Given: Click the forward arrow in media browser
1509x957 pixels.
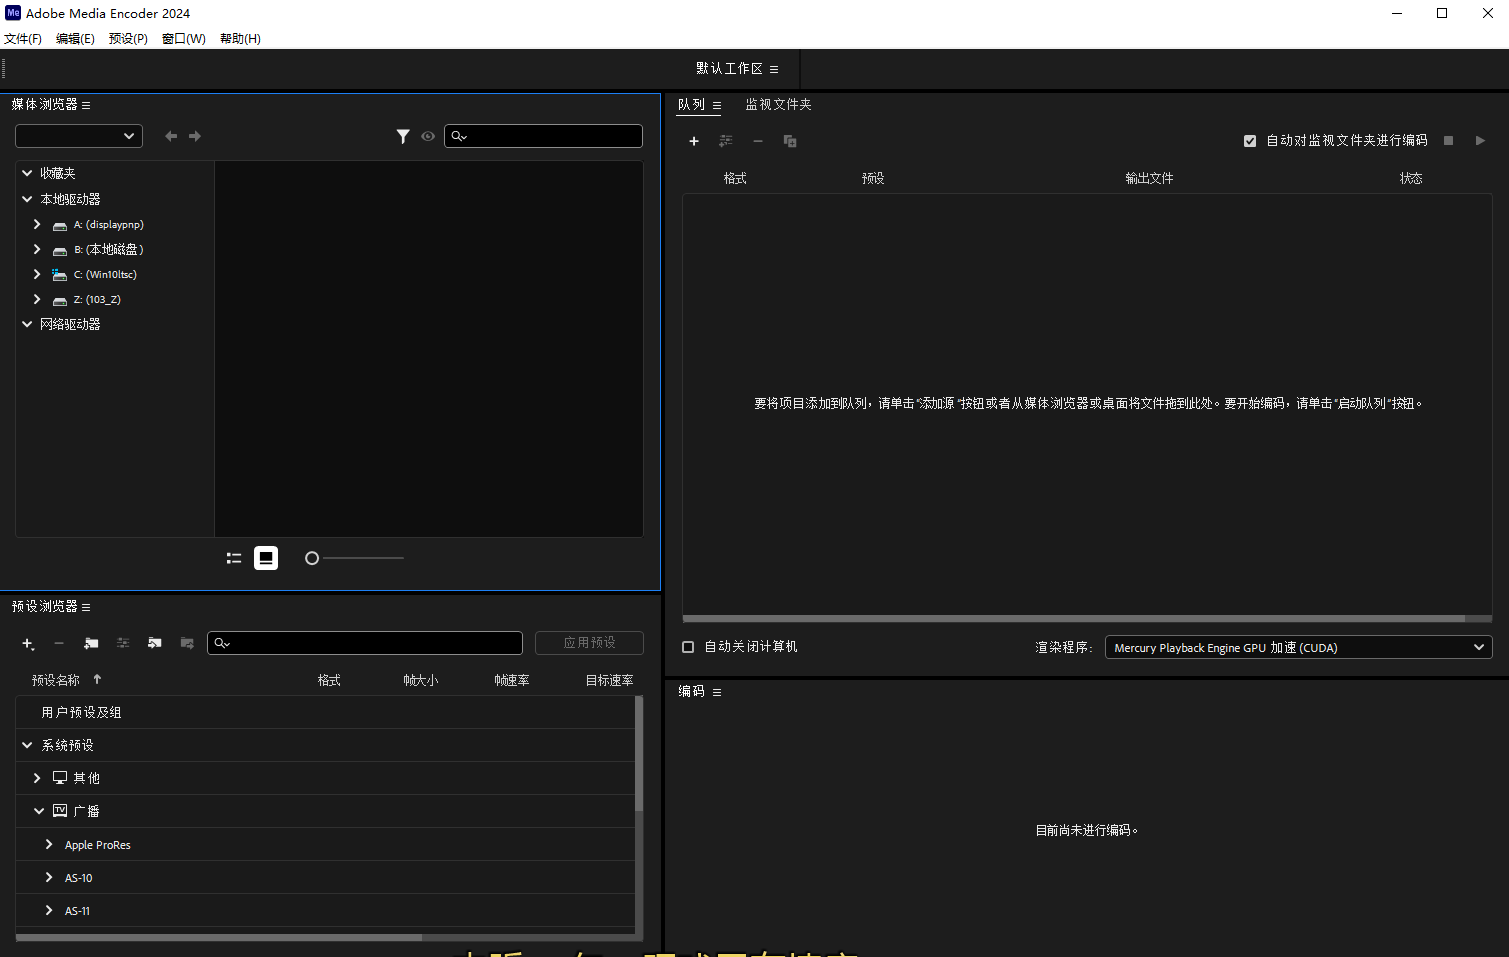Looking at the screenshot, I should point(195,136).
